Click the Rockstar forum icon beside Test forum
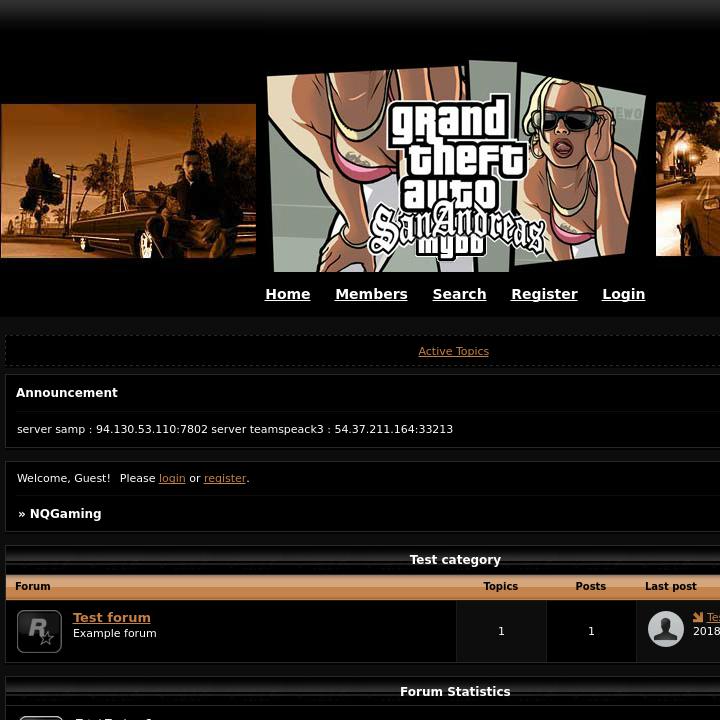Screen dimensions: 720x720 click(x=39, y=631)
